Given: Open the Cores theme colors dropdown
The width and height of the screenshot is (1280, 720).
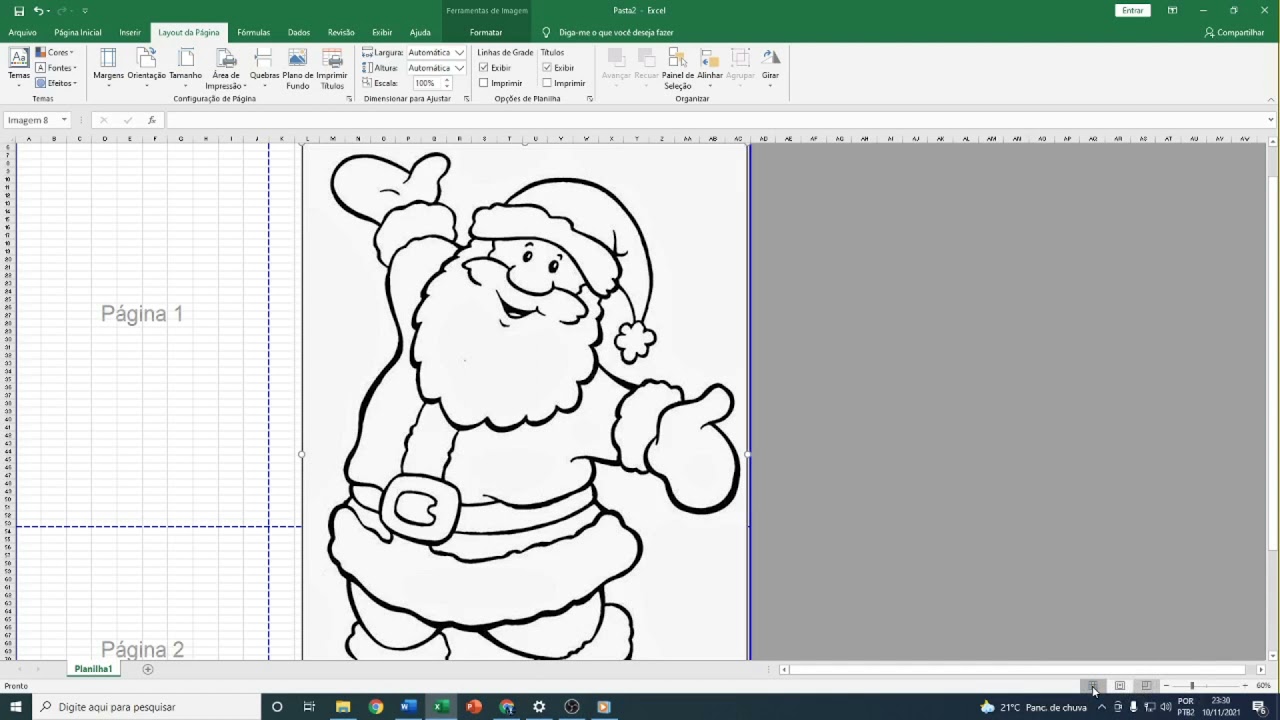Looking at the screenshot, I should [56, 52].
